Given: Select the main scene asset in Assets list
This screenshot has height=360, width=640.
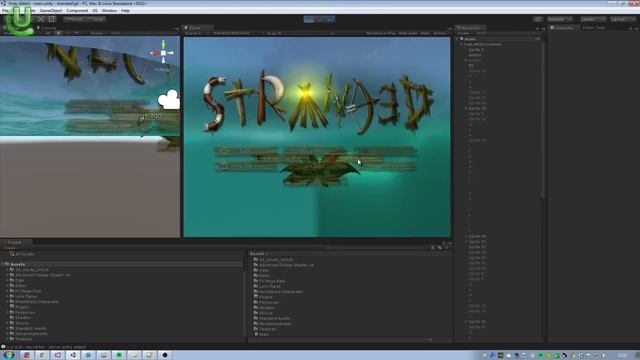Looking at the screenshot, I should pyautogui.click(x=264, y=334).
